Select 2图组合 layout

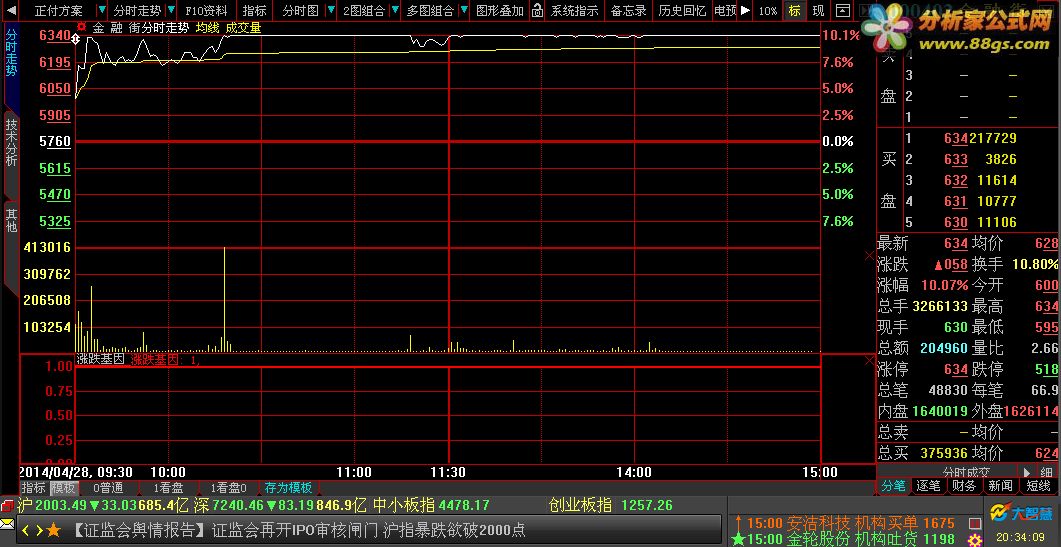(x=363, y=10)
